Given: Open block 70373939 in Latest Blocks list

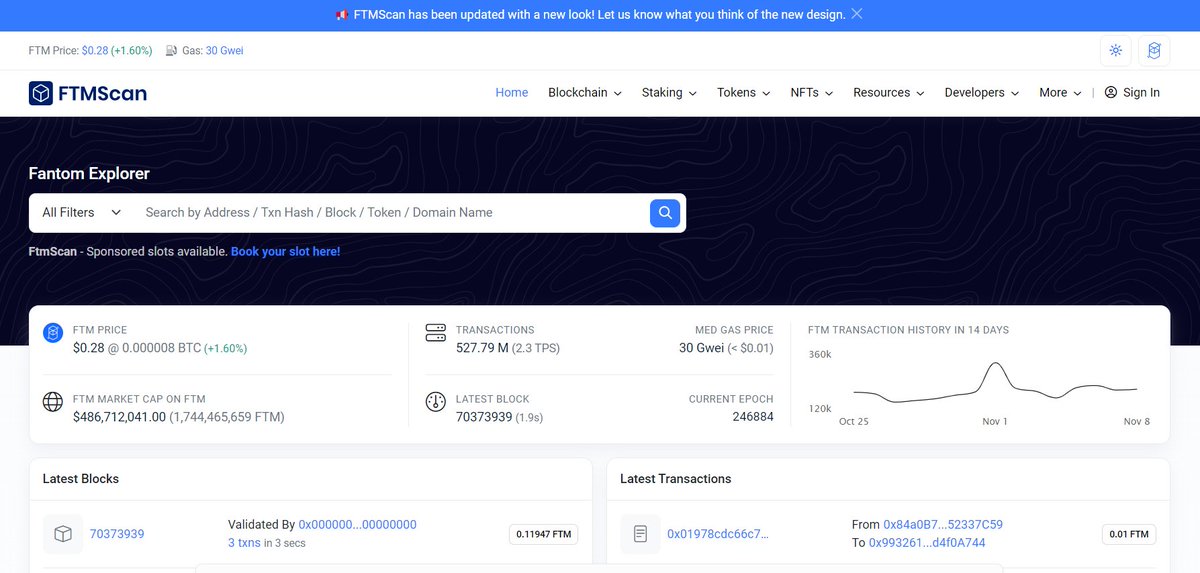Looking at the screenshot, I should point(117,534).
